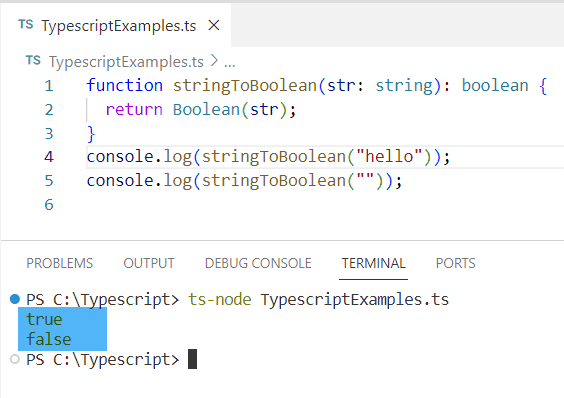Click the "hello" string literal on line 4

389,157
